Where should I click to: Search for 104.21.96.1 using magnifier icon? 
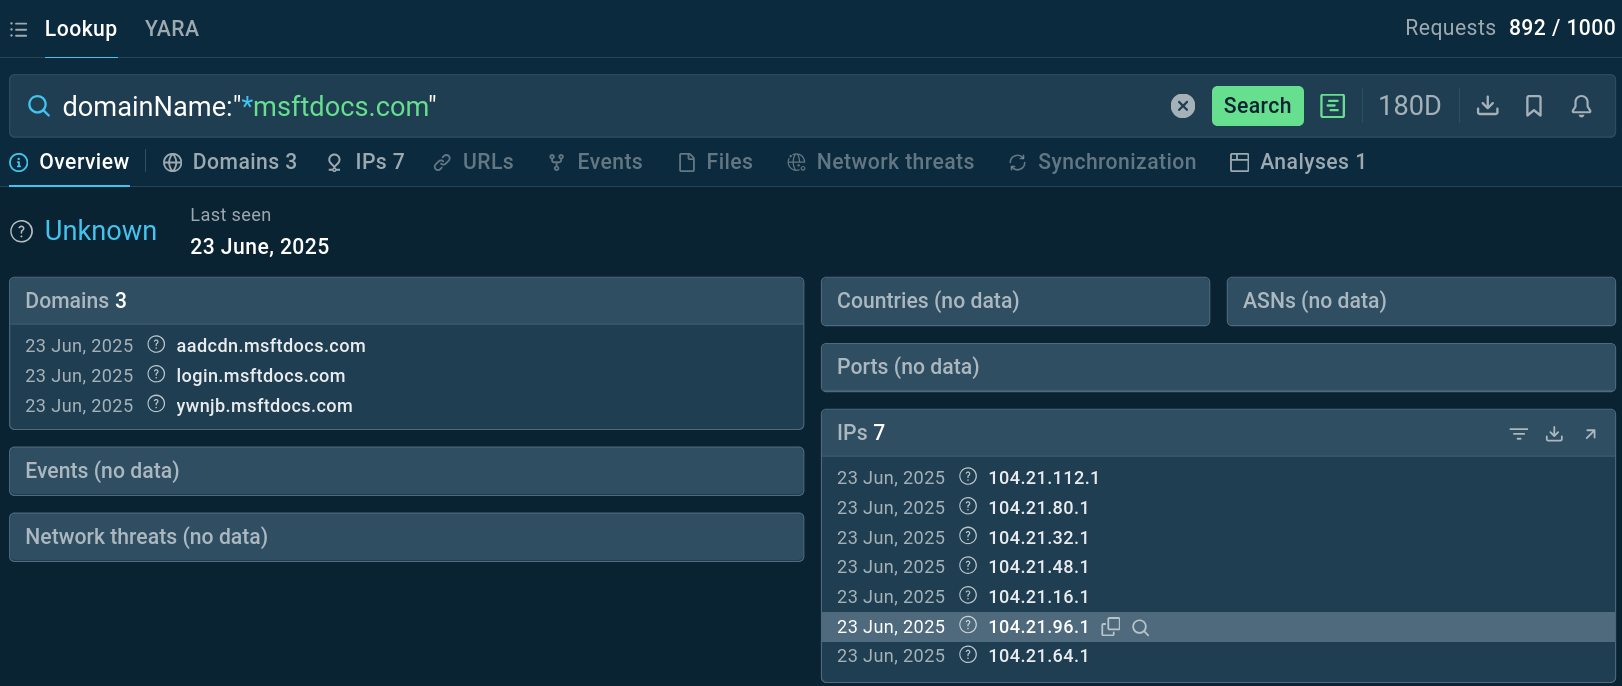(x=1140, y=628)
